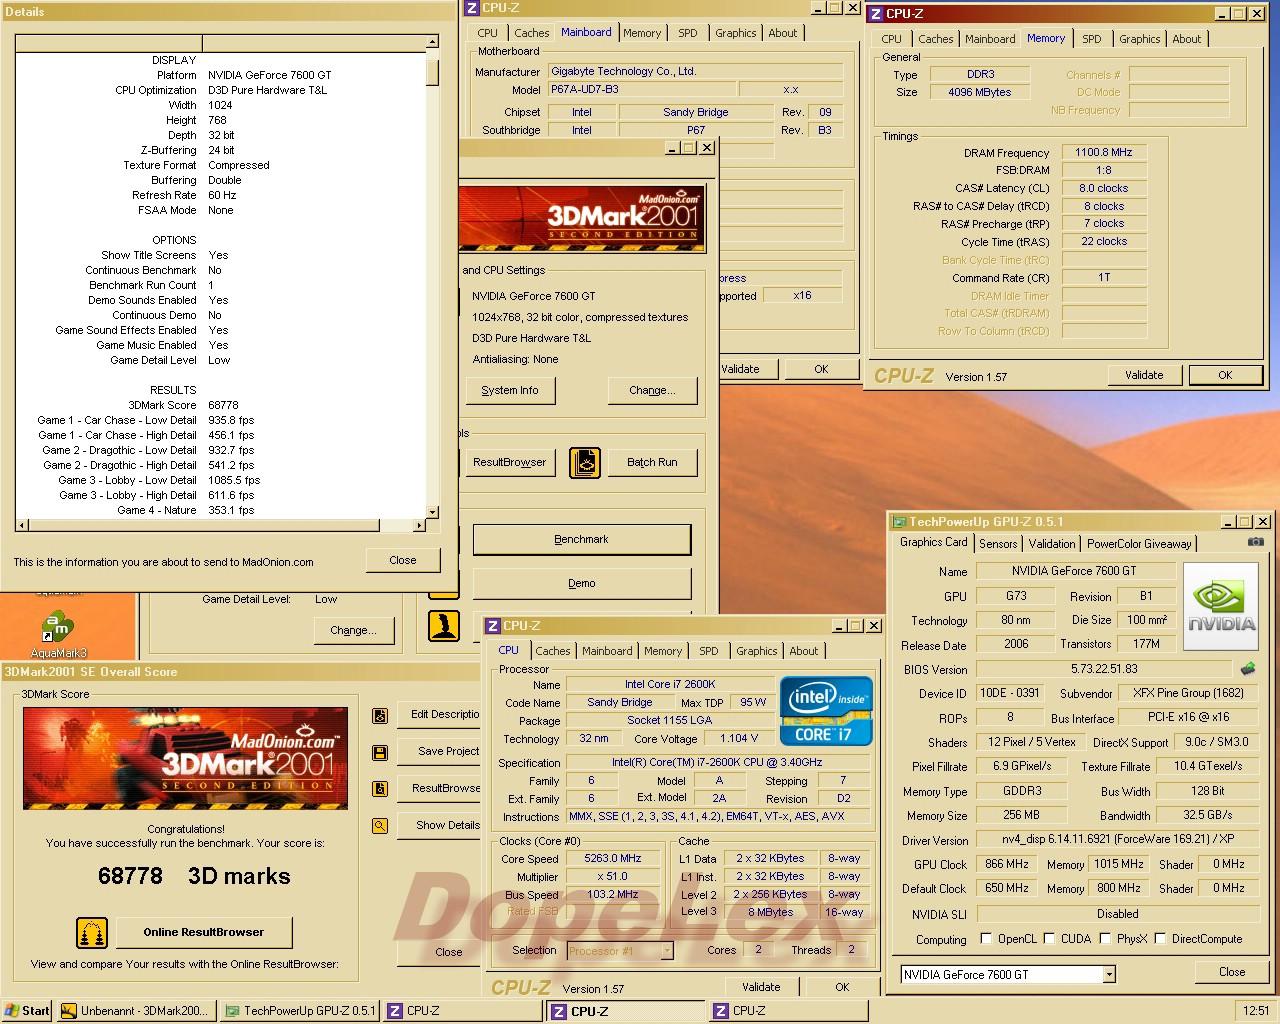
Task: Click the Benchmark button in 3DMark2001
Action: coord(581,540)
